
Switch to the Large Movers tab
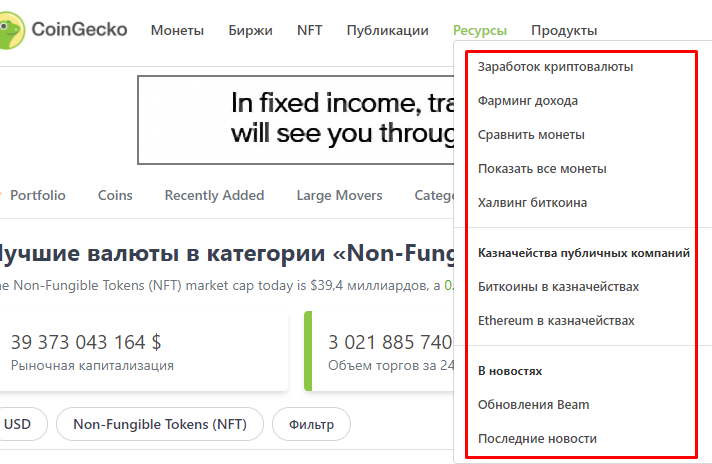339,195
